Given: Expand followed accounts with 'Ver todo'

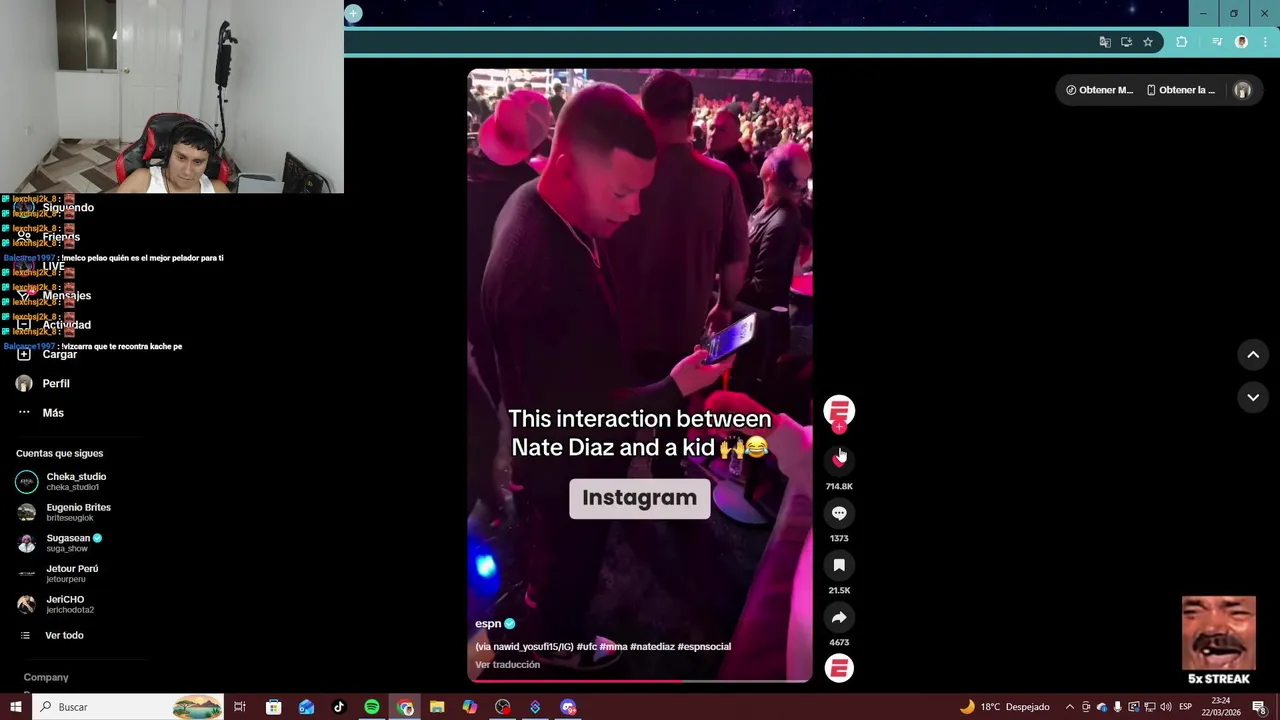Looking at the screenshot, I should 52,636.
